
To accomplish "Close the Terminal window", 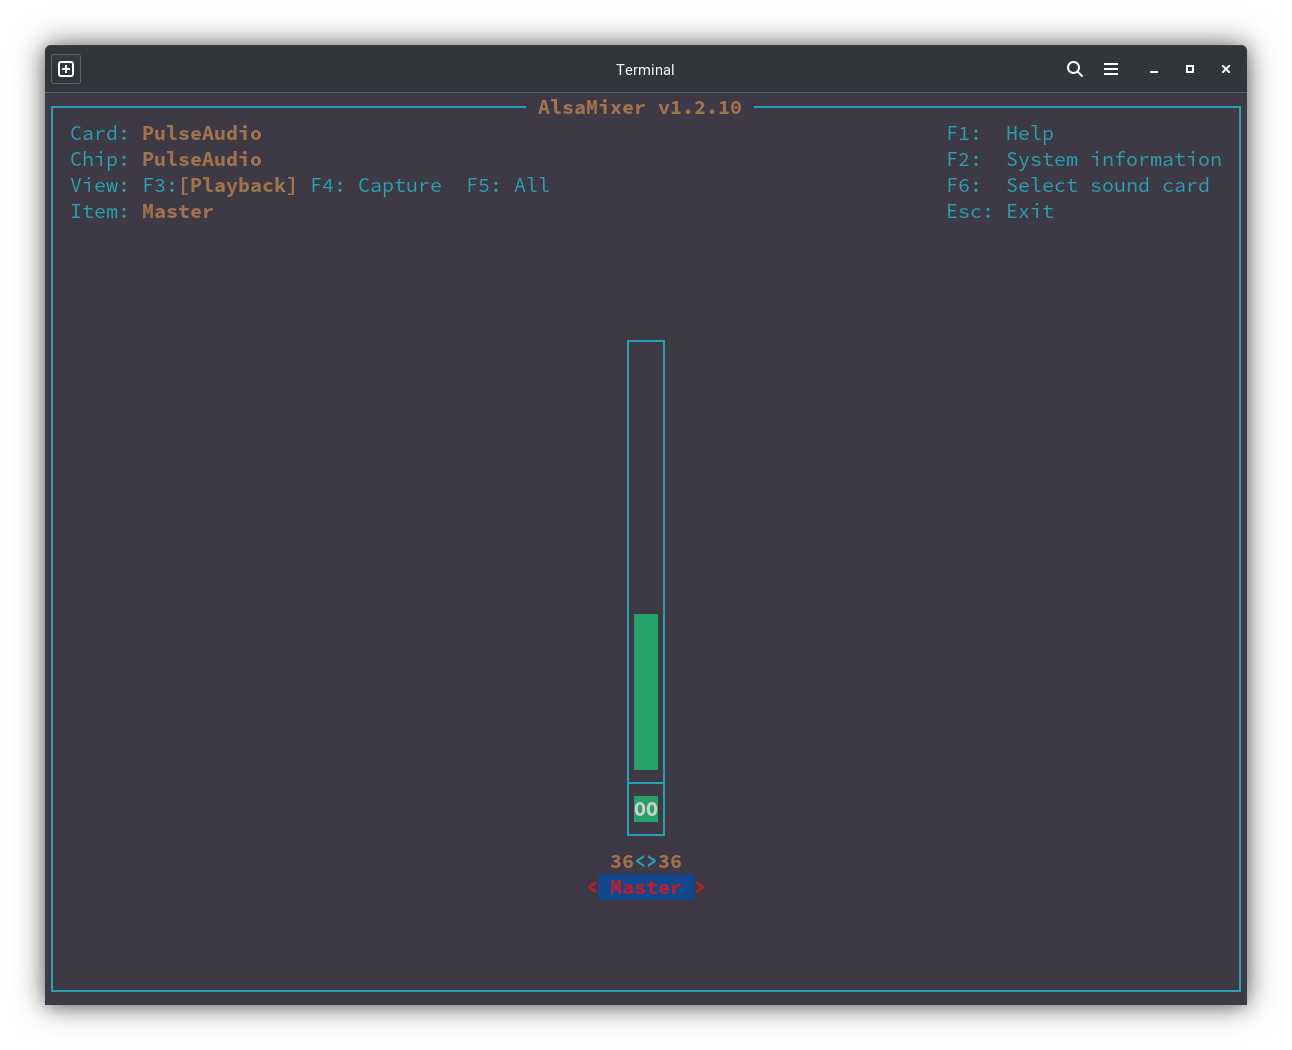I will pyautogui.click(x=1226, y=69).
